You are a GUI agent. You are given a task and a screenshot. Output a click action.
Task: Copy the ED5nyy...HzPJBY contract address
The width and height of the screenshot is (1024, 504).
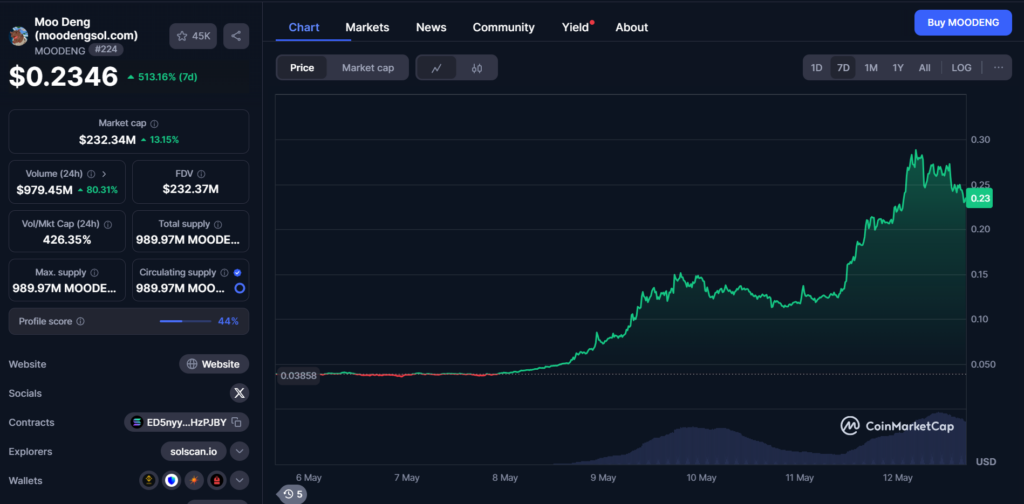pyautogui.click(x=236, y=422)
